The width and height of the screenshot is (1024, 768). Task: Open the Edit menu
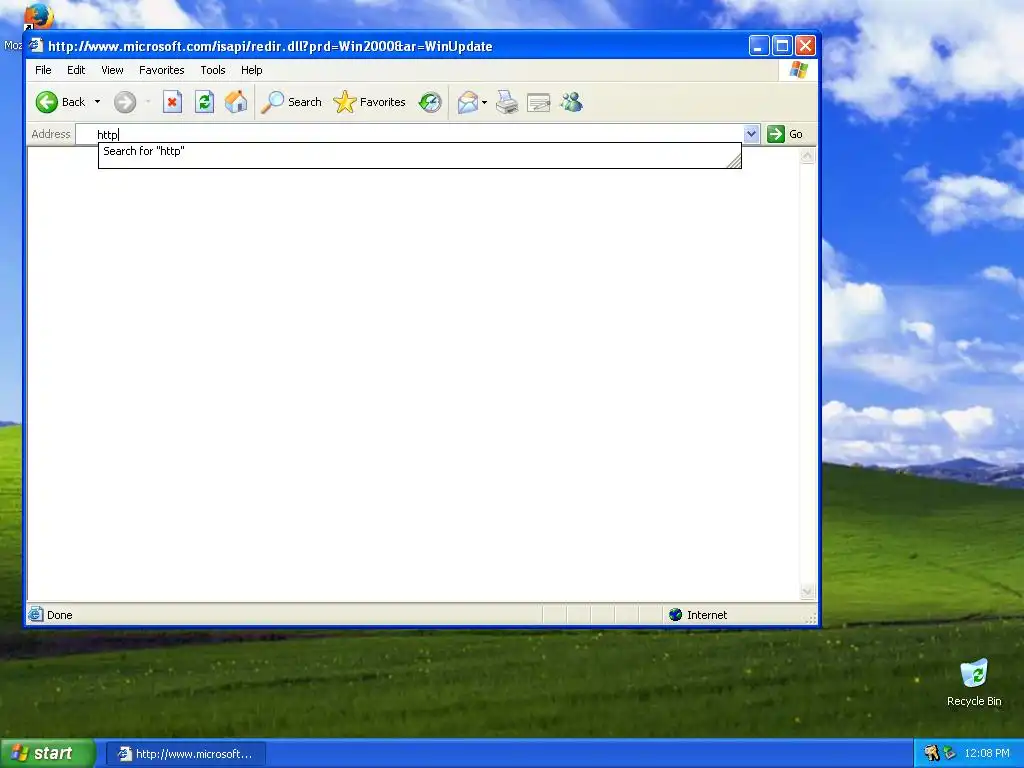tap(76, 70)
